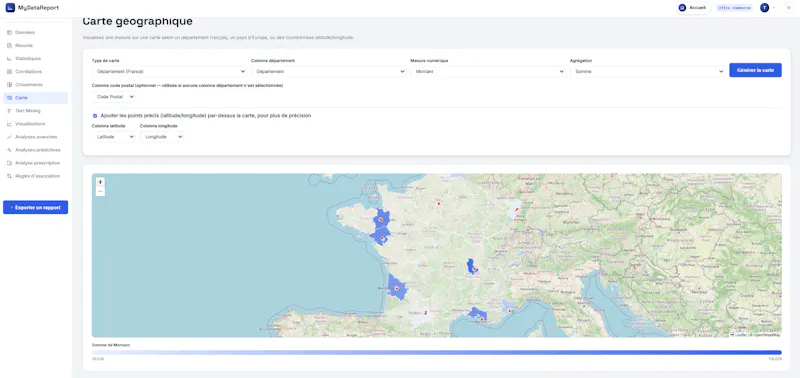
Task: Open the Agrégation dropdown set to Somme
Action: (x=647, y=71)
